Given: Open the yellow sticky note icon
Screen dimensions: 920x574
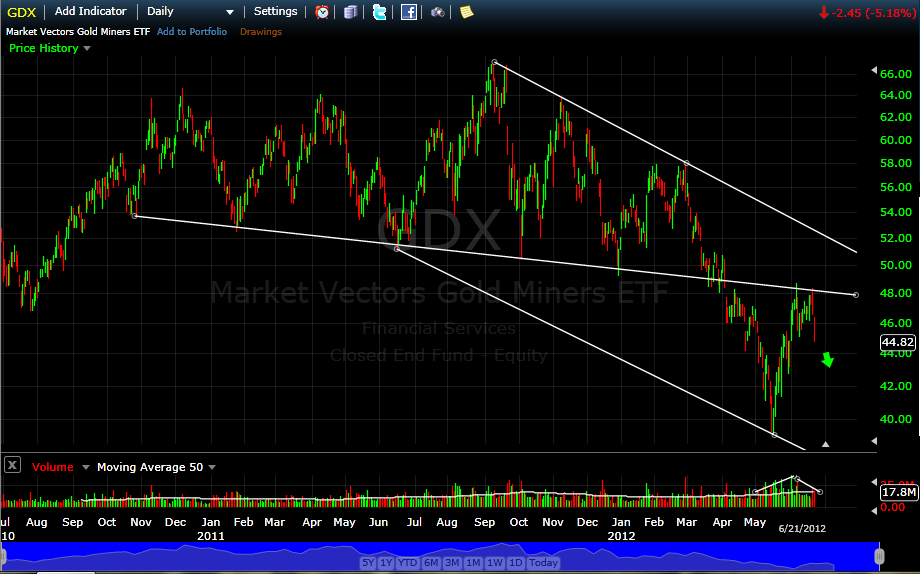Looking at the screenshot, I should tap(466, 12).
